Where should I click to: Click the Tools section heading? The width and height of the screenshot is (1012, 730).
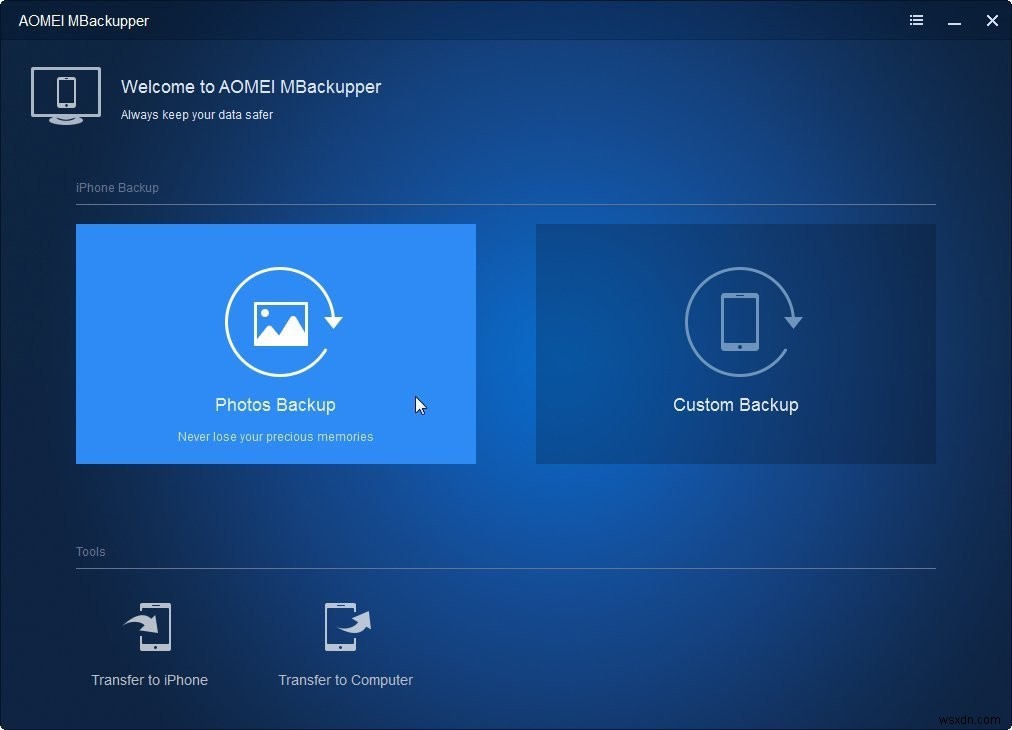90,552
